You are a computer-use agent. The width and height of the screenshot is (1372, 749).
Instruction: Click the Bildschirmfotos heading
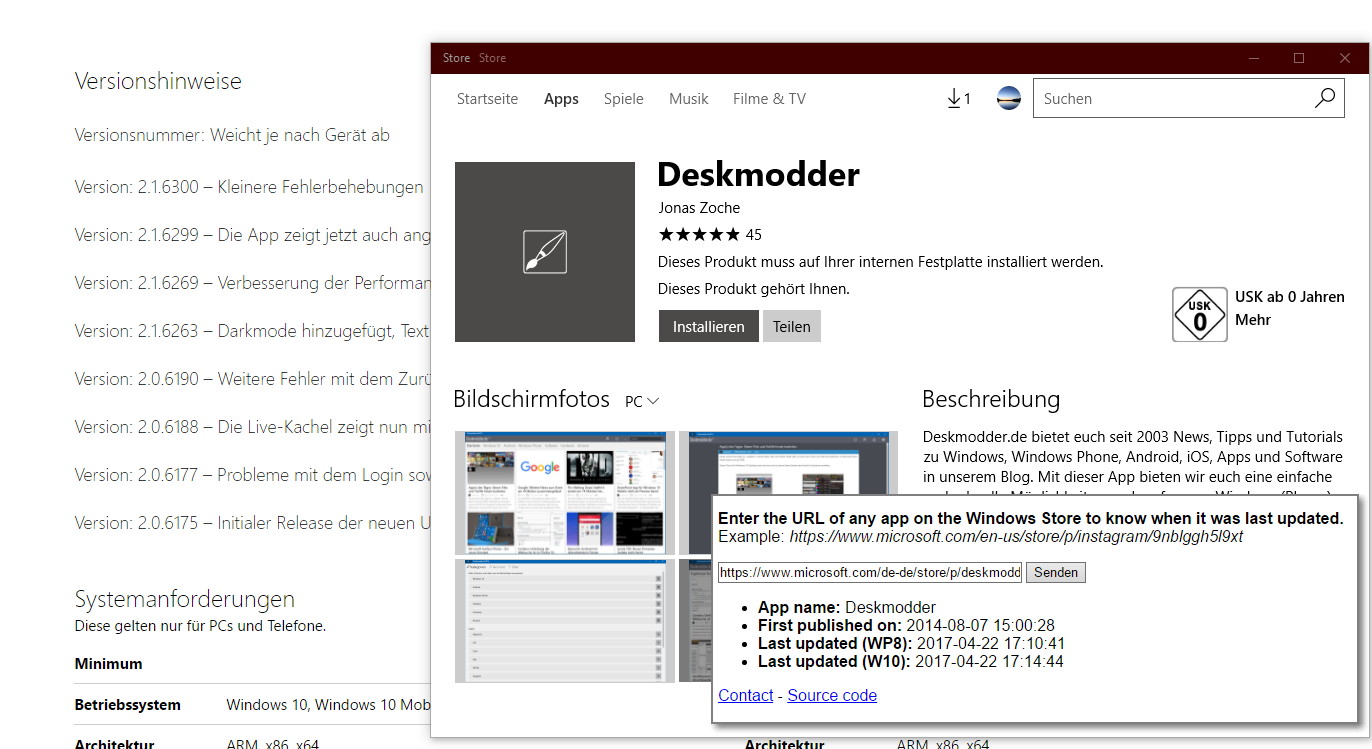(531, 399)
